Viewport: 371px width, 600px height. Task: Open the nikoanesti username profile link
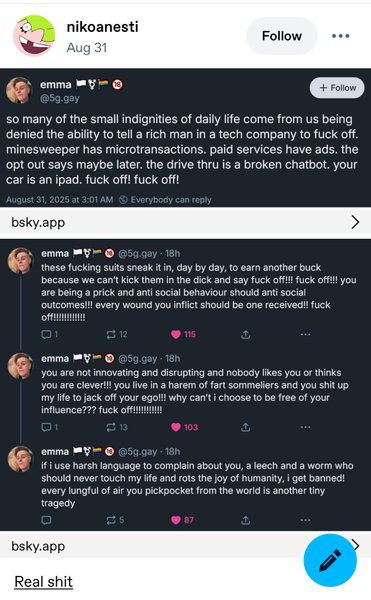click(x=103, y=27)
